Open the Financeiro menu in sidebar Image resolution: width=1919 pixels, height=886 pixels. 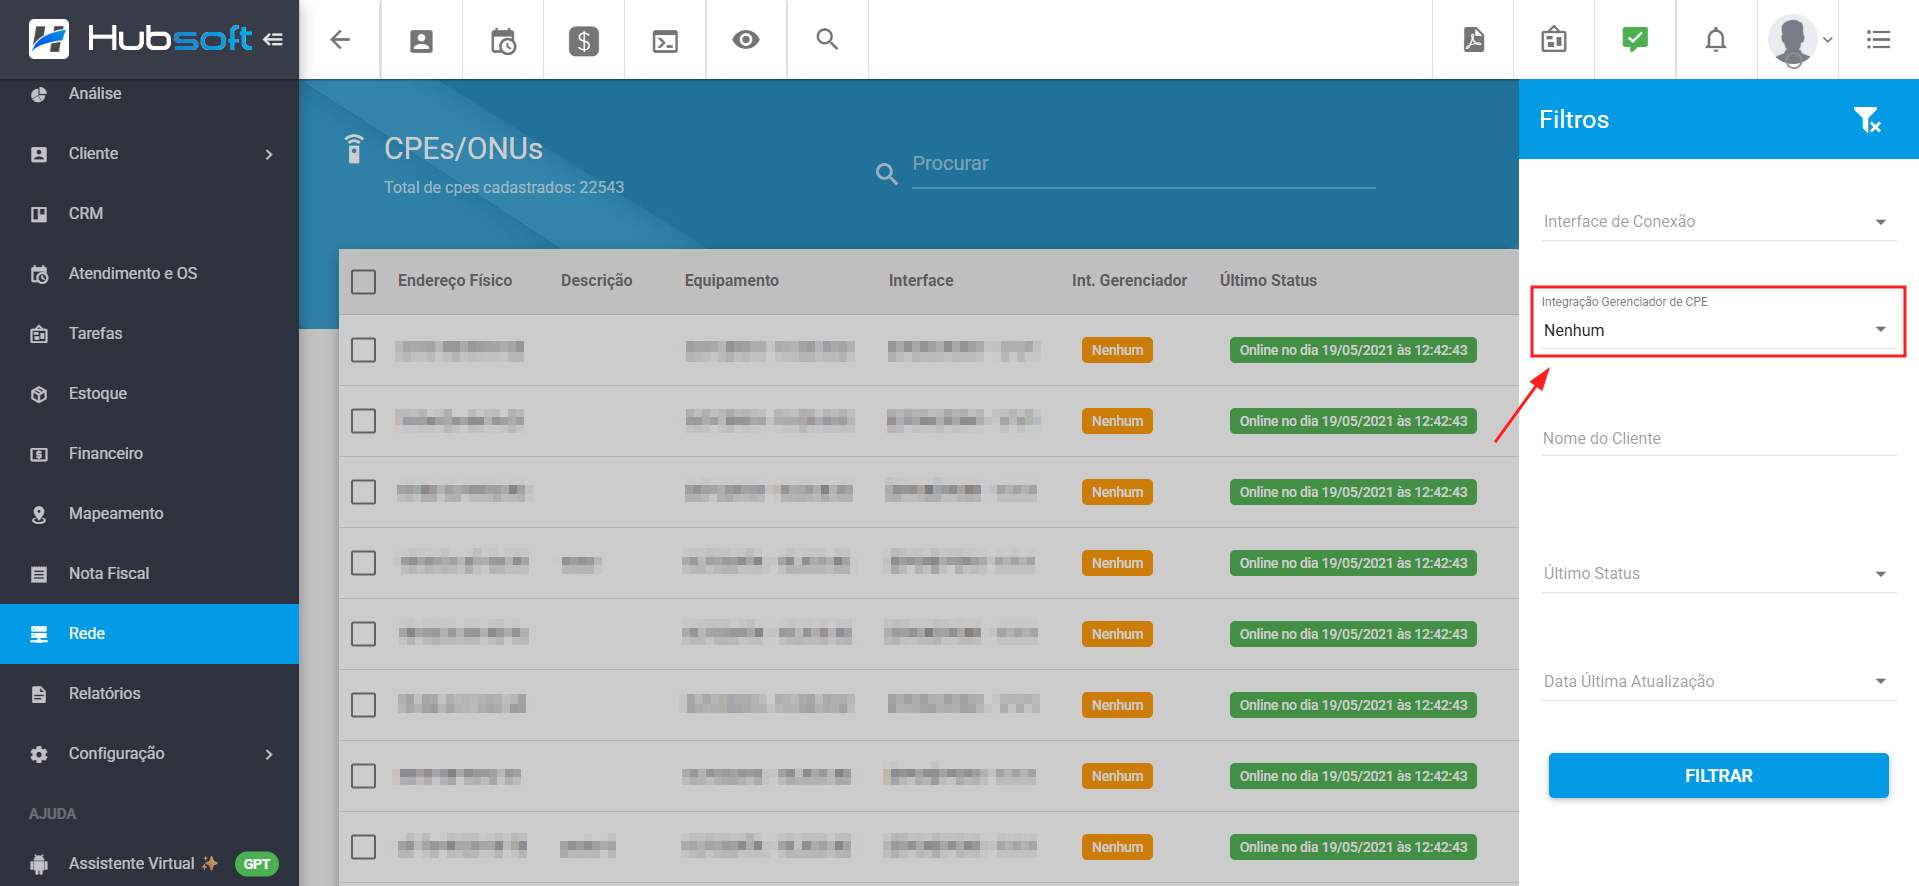click(x=106, y=454)
